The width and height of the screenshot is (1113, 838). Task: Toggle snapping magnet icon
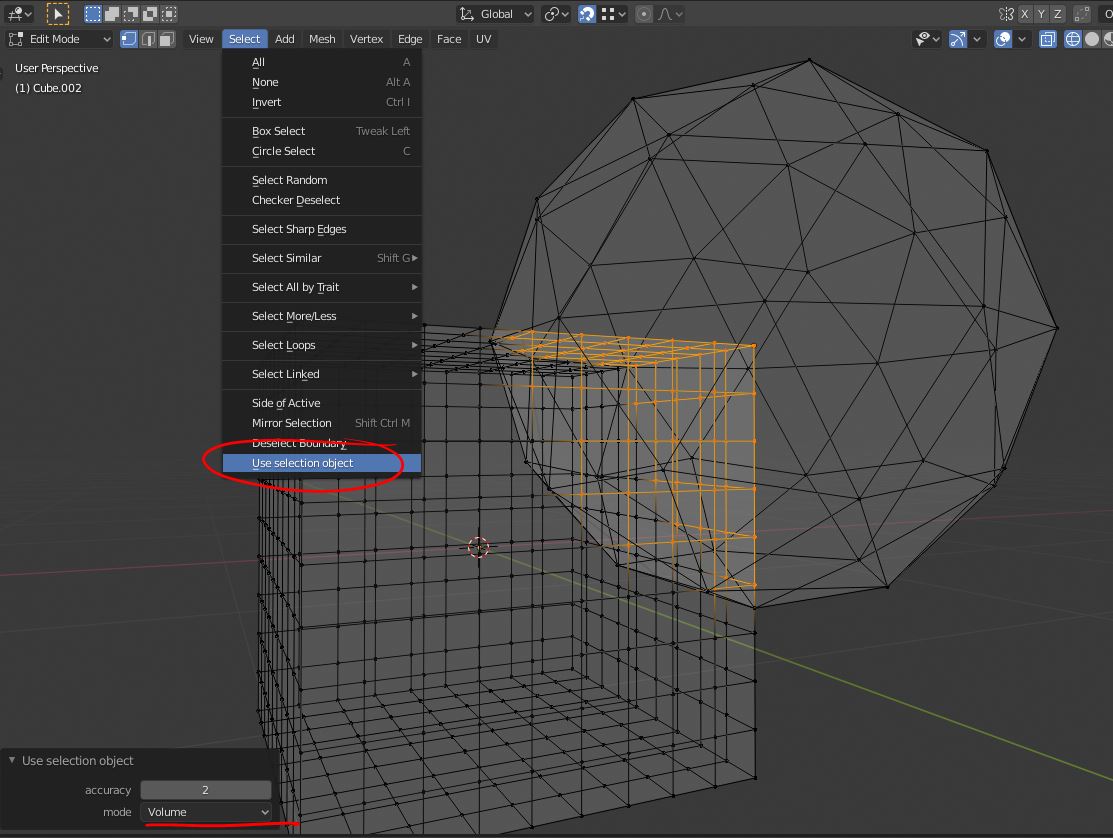point(587,13)
